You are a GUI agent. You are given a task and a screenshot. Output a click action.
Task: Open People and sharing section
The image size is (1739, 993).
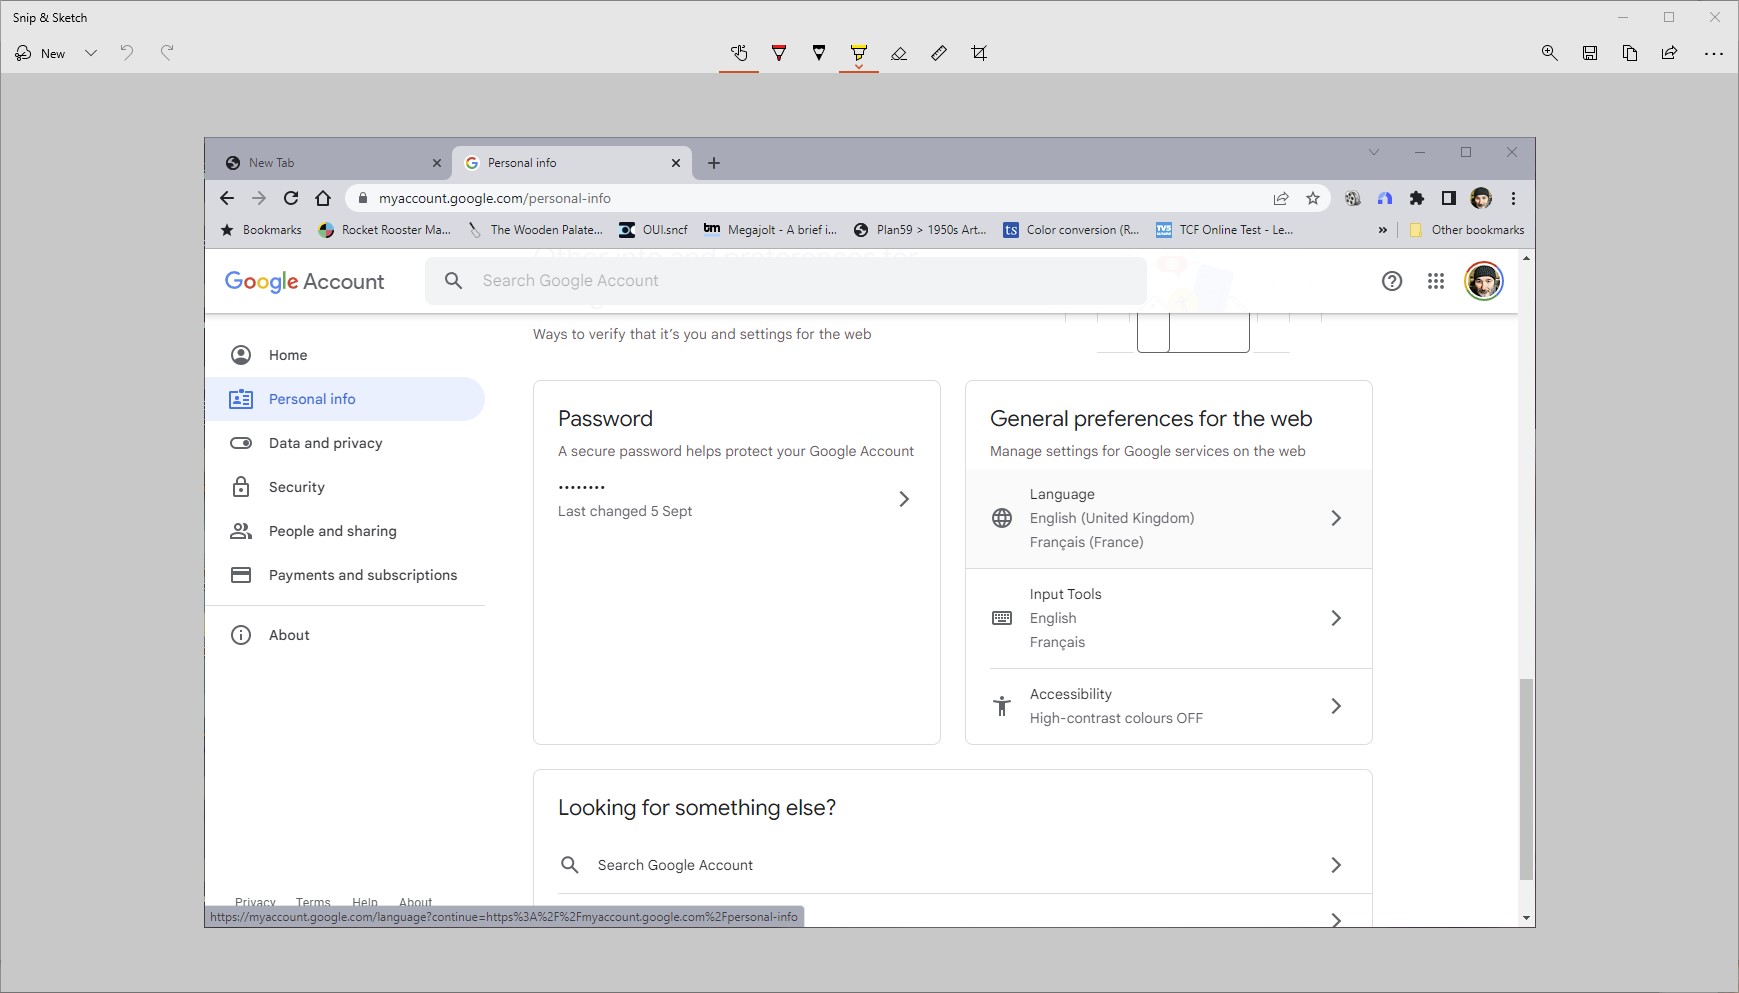pos(345,531)
